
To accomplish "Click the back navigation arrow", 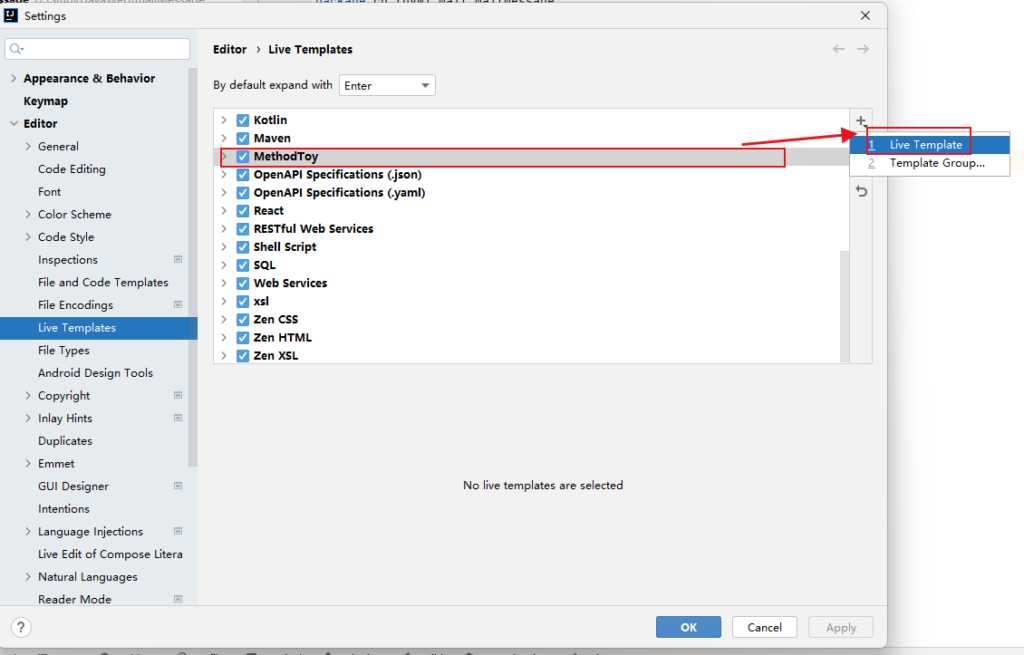I will coord(838,49).
